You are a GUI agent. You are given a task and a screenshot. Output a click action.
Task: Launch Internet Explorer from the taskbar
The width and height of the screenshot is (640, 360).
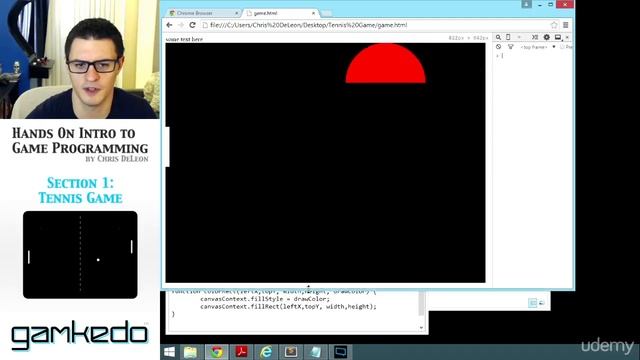click(x=266, y=352)
